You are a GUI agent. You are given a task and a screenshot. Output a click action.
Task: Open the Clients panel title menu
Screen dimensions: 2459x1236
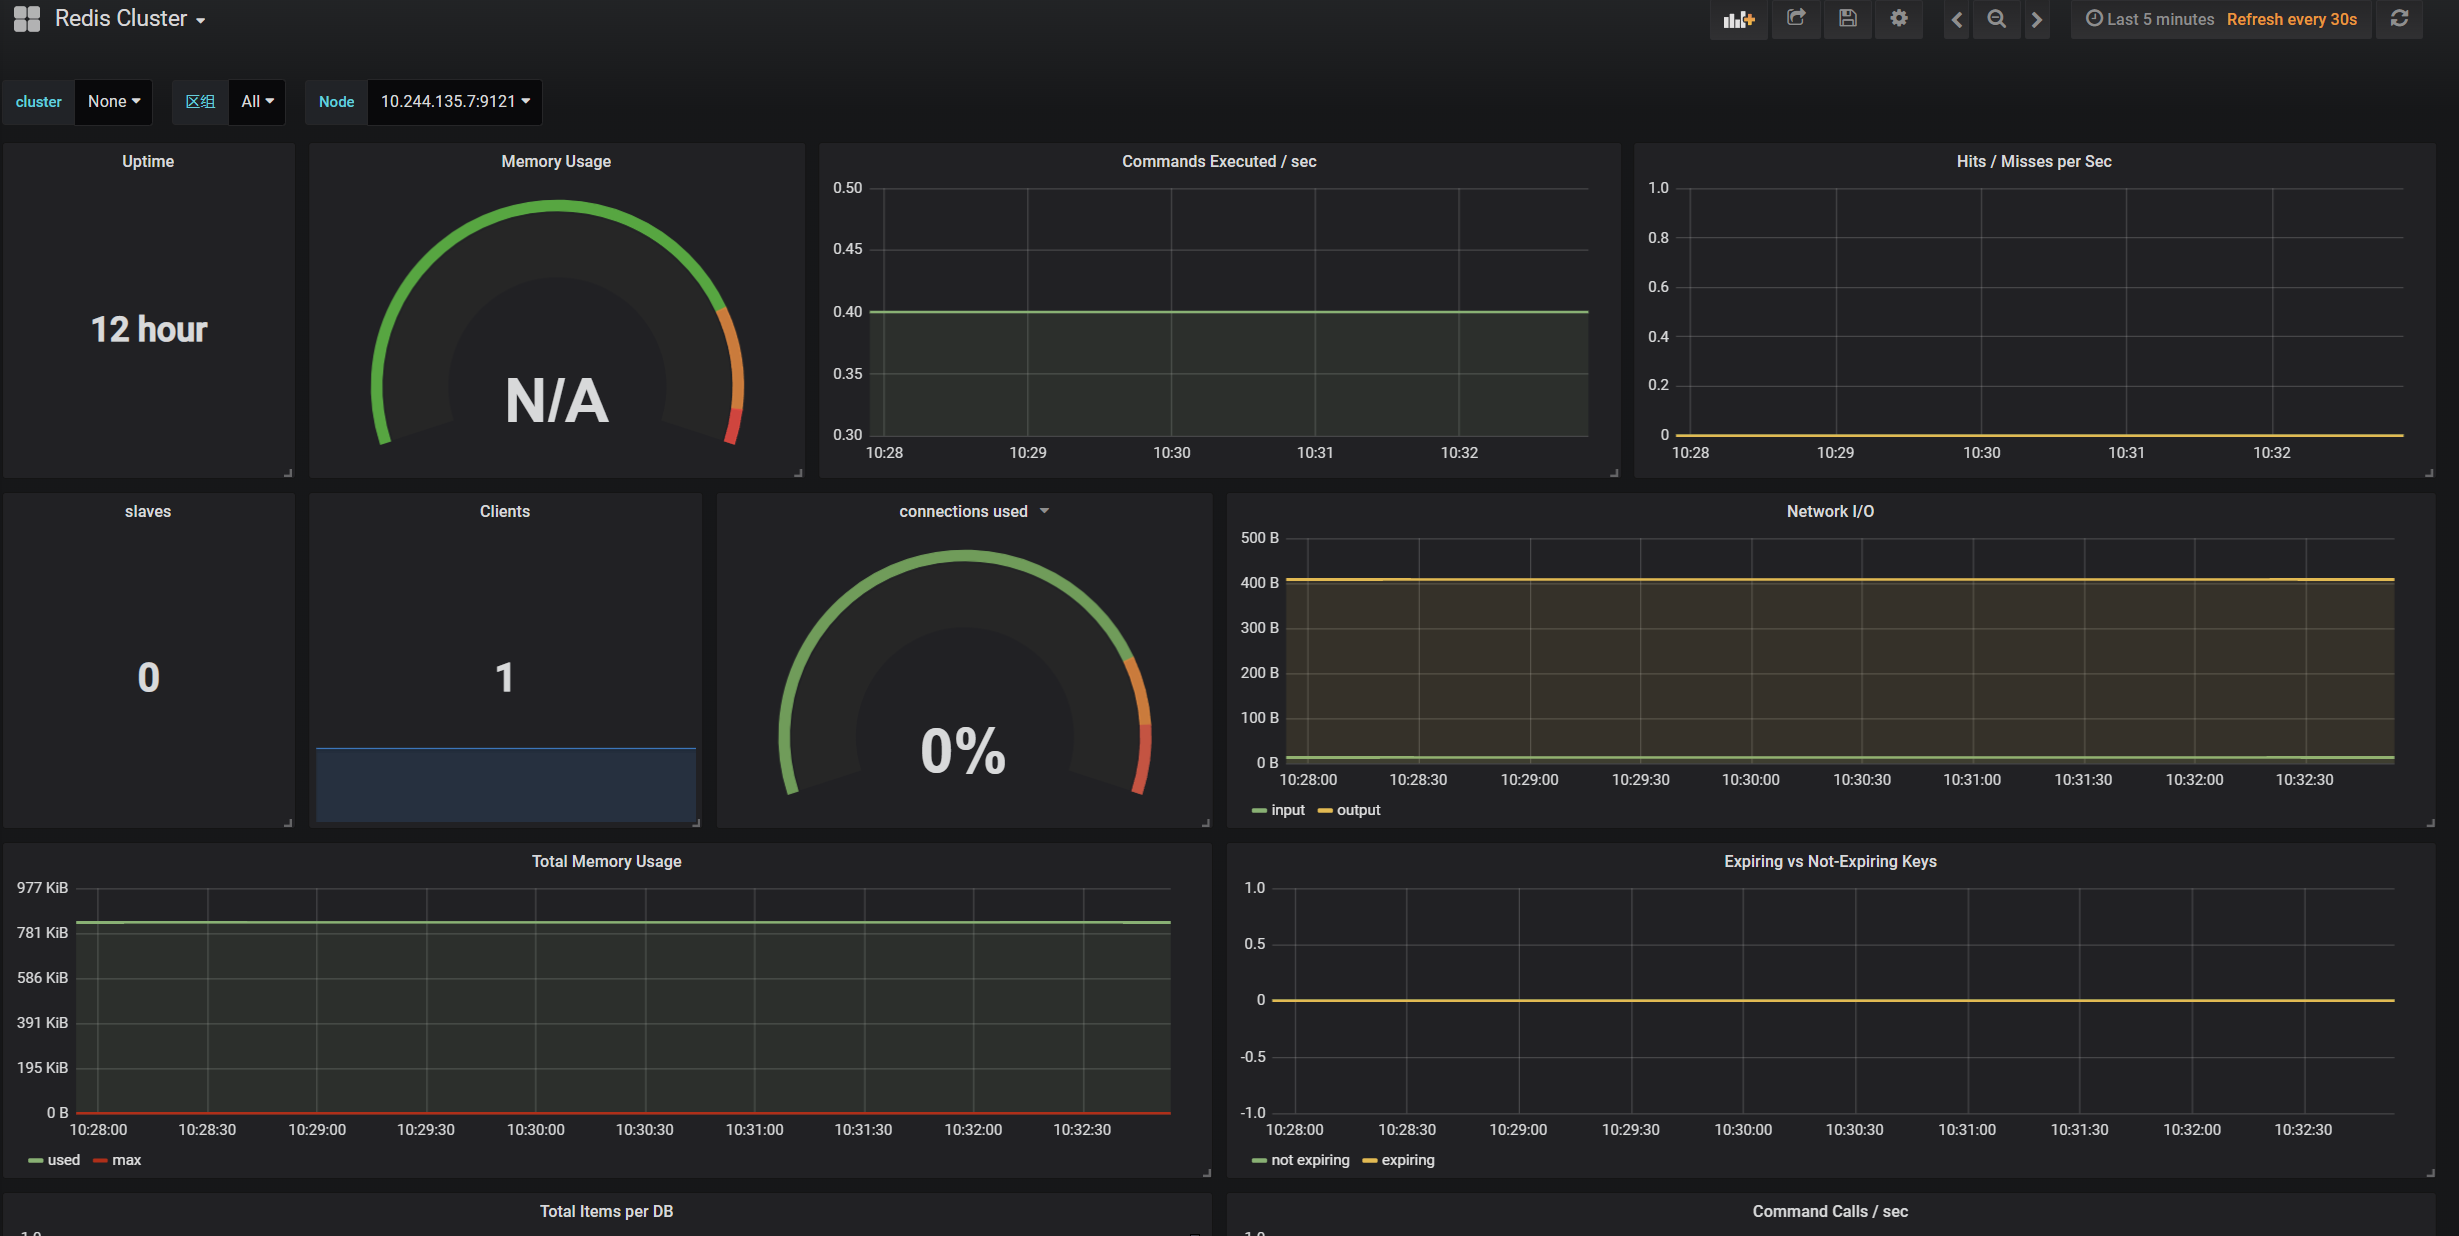point(505,512)
